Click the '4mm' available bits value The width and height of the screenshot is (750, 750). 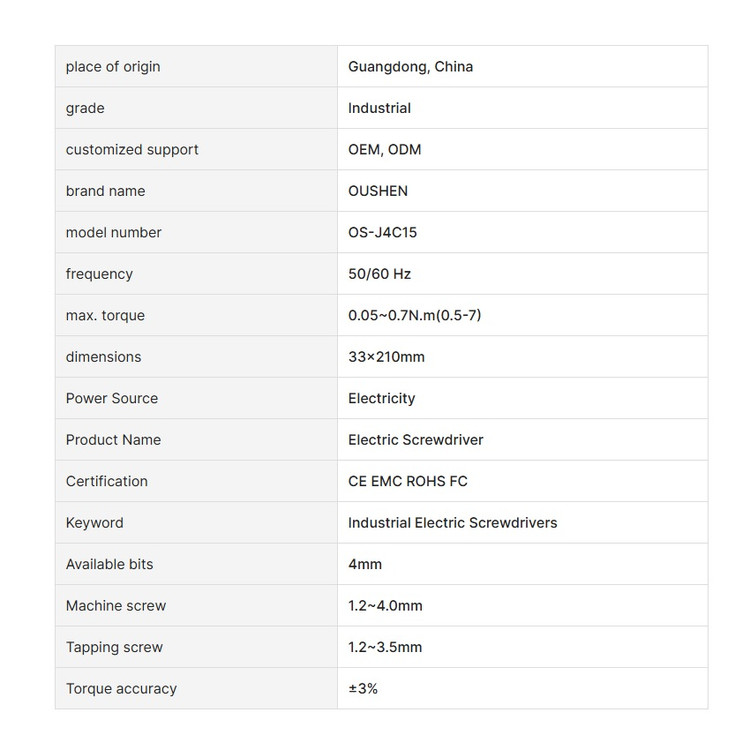[365, 564]
